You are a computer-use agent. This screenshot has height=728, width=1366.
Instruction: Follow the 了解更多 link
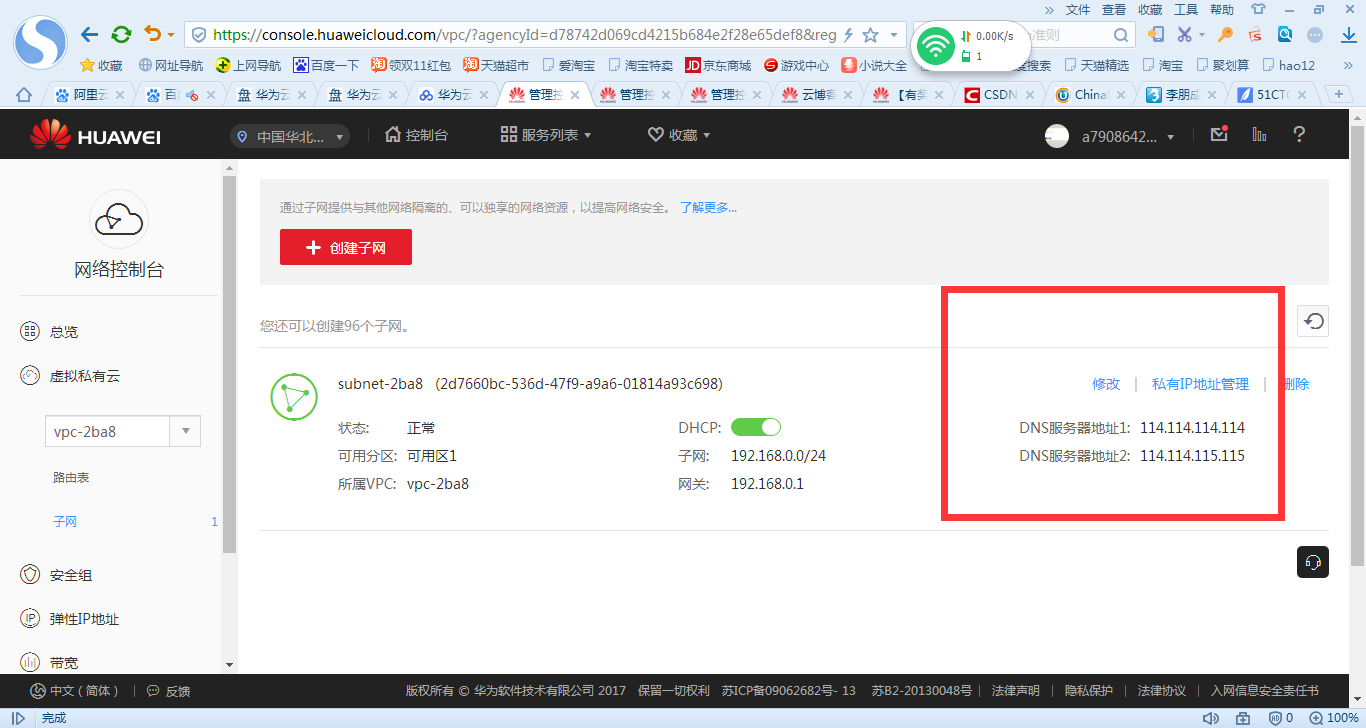point(709,208)
